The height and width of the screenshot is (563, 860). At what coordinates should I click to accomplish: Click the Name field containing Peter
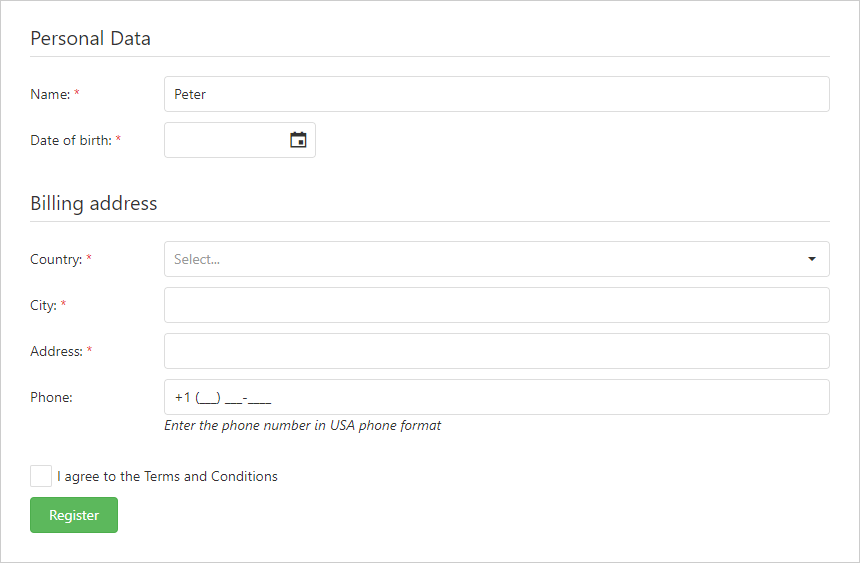point(496,94)
